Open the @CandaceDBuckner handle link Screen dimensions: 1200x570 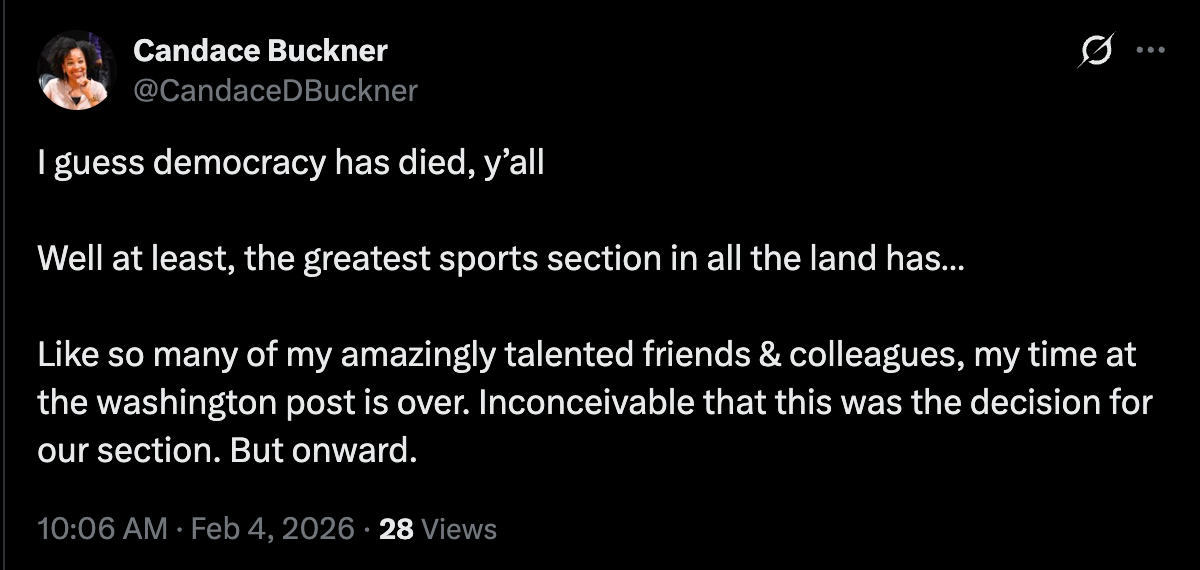(x=275, y=91)
